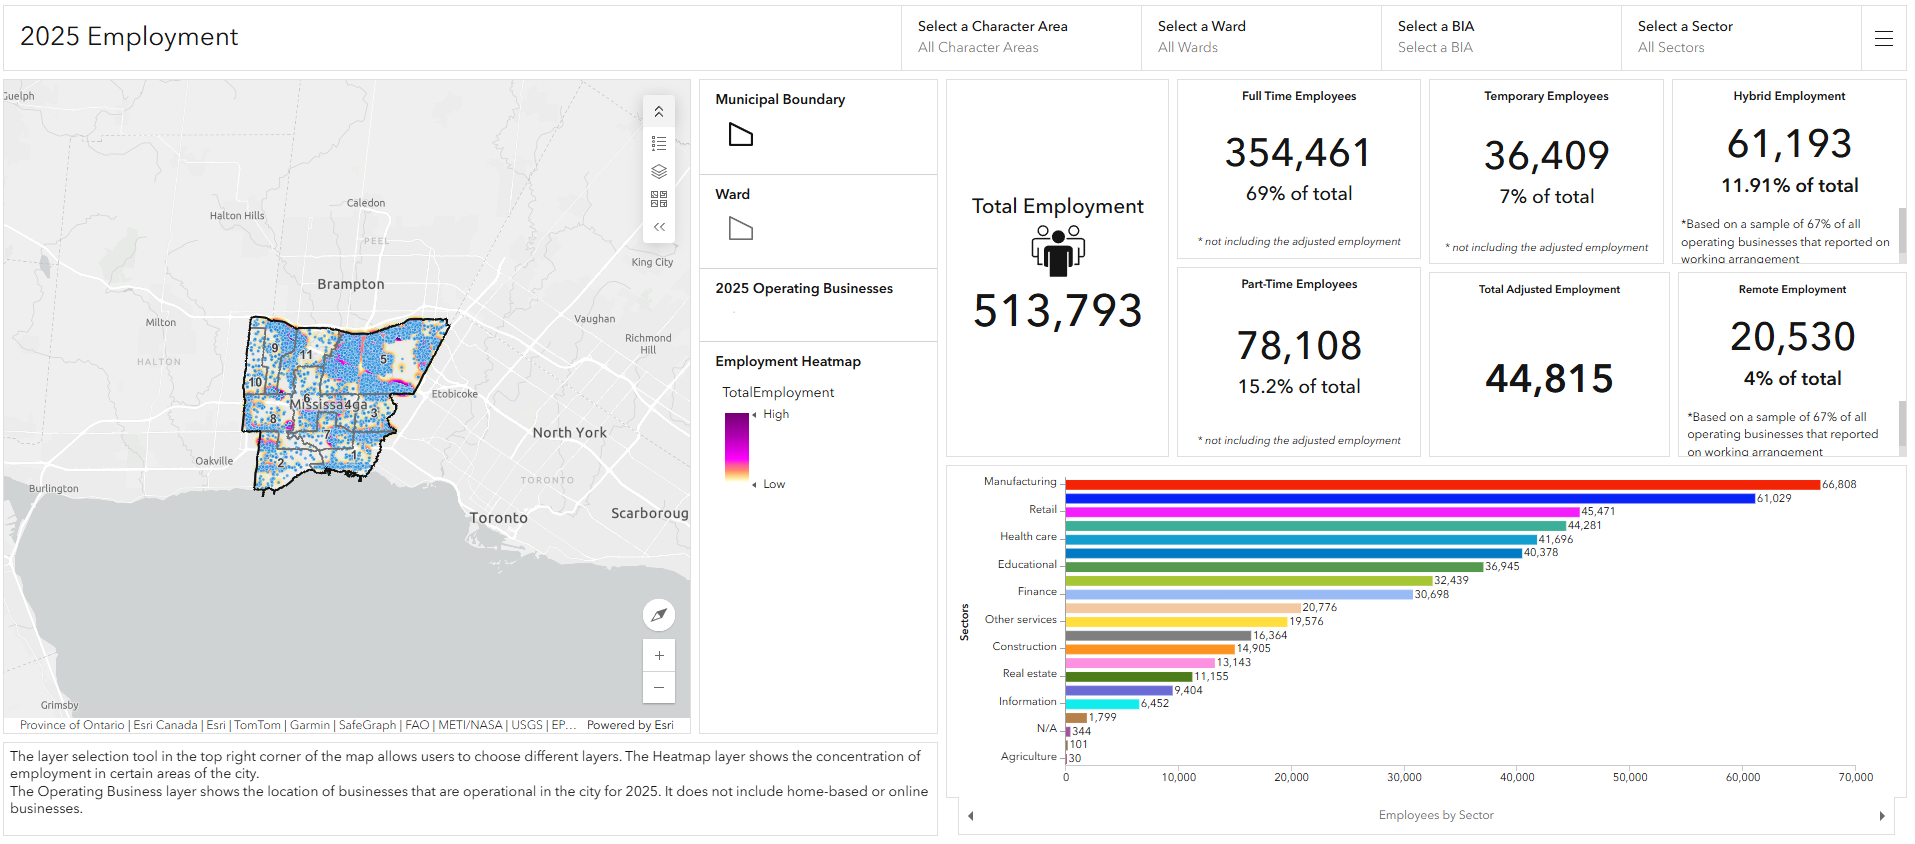Click the Brampton label on the map

click(x=351, y=284)
